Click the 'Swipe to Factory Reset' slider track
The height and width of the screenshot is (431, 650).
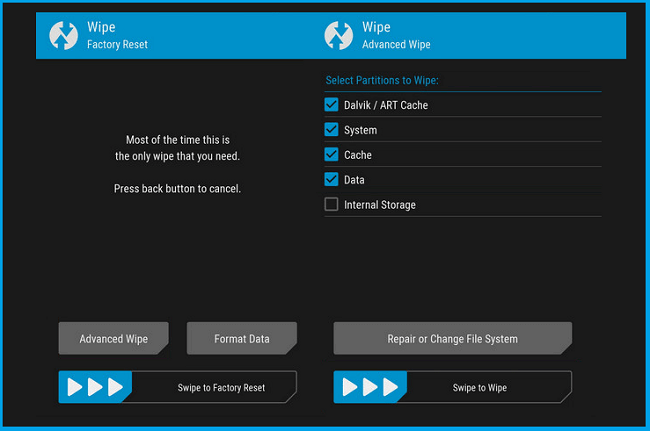tap(212, 387)
